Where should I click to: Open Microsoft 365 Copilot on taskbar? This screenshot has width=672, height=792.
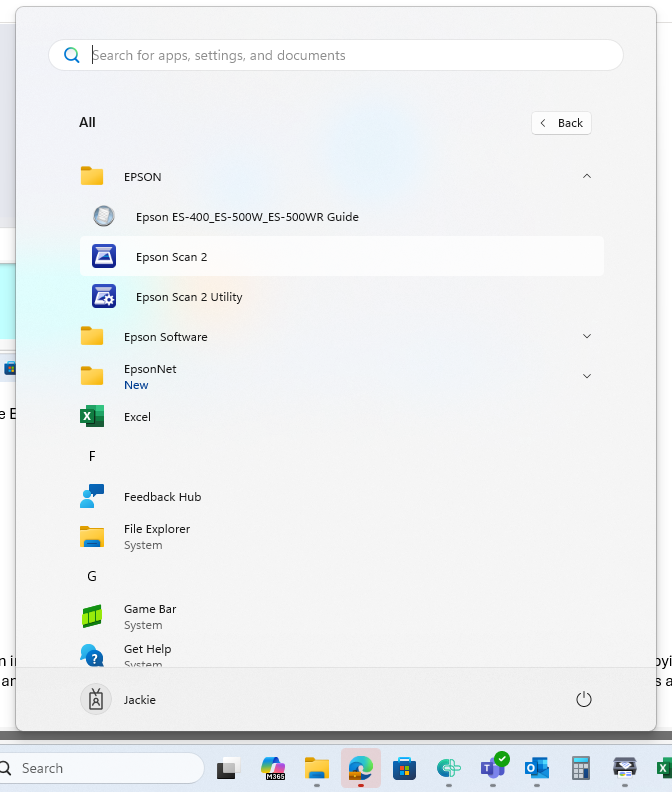[273, 768]
